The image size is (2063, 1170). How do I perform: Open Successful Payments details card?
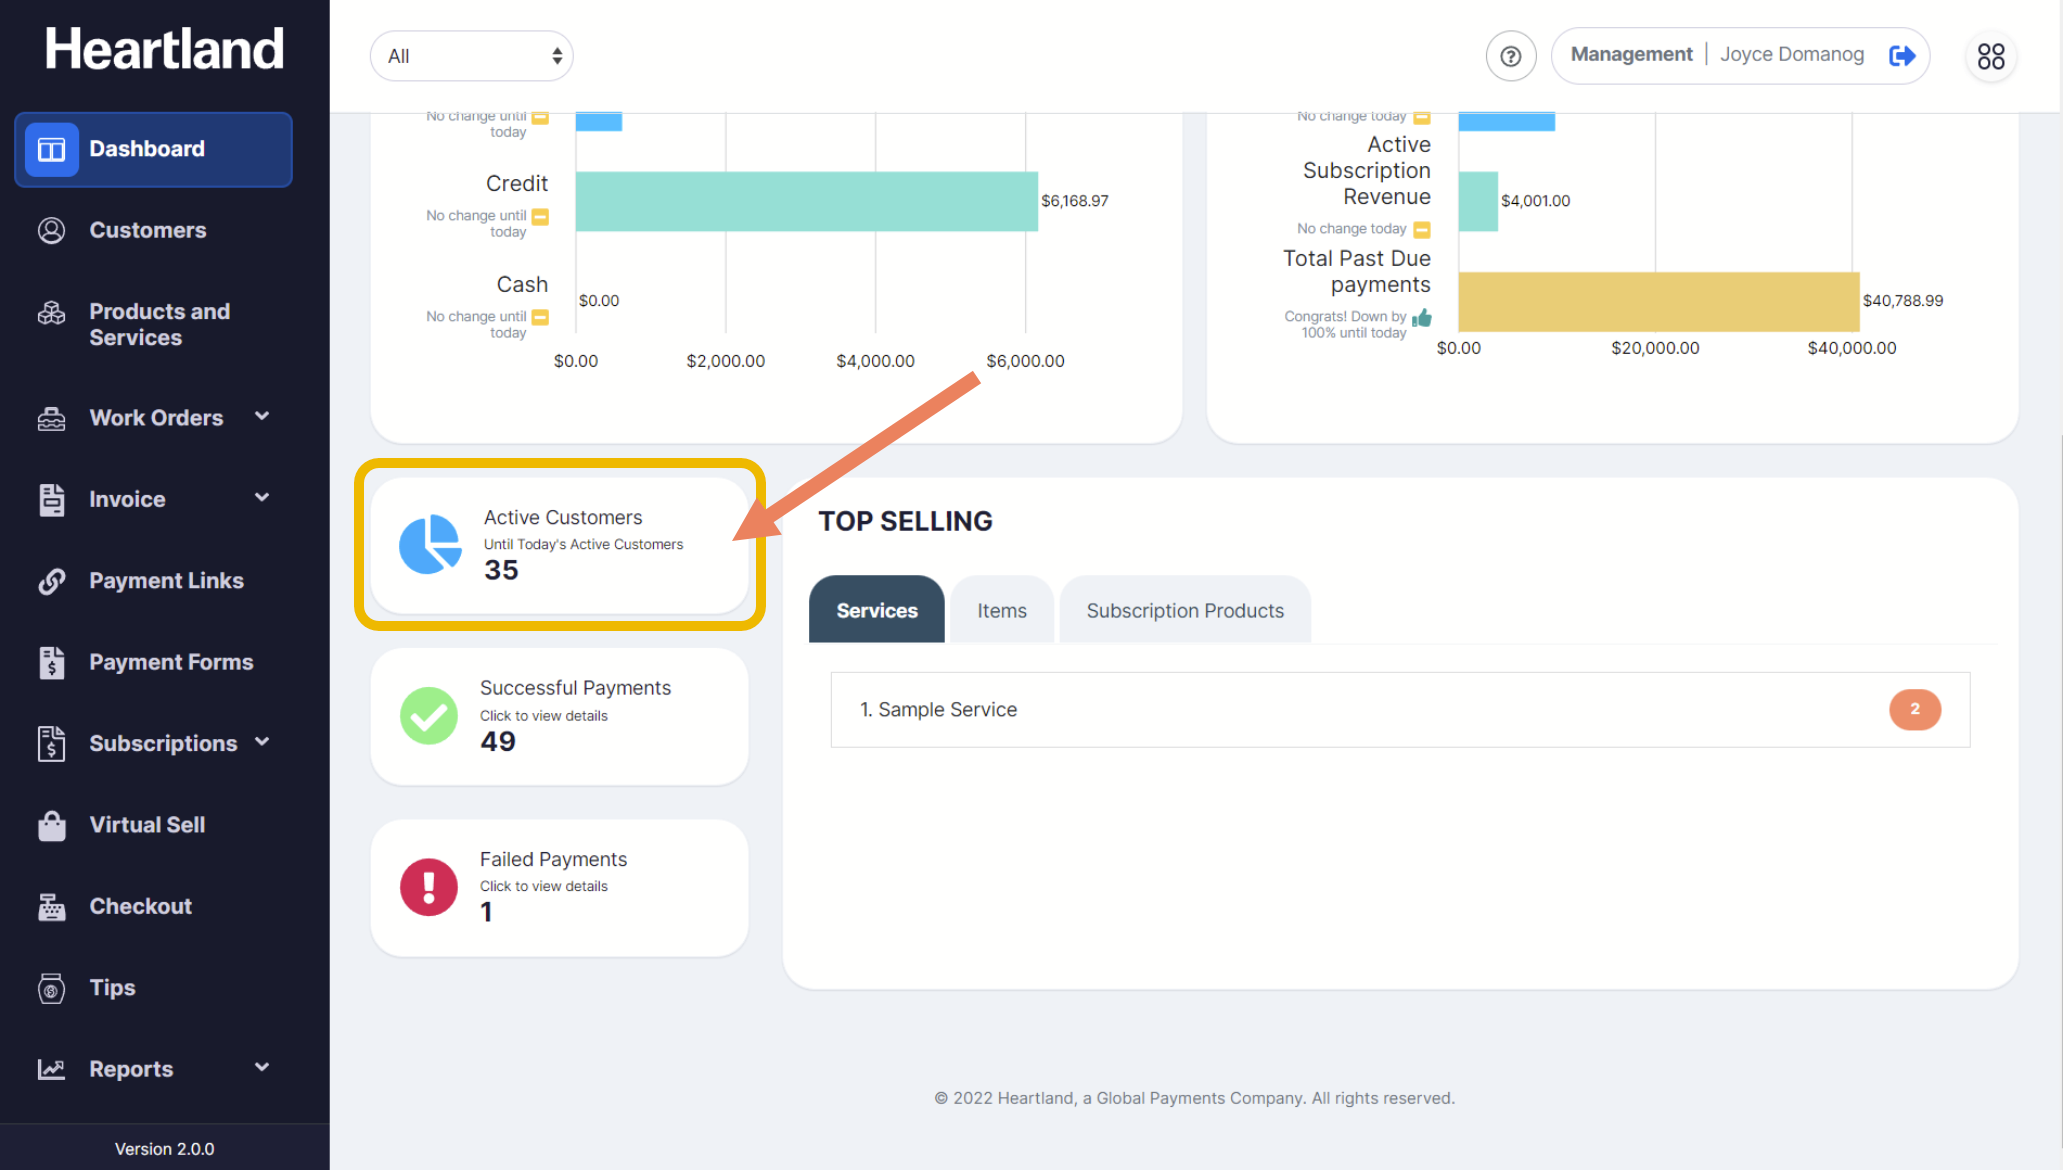pyautogui.click(x=559, y=716)
